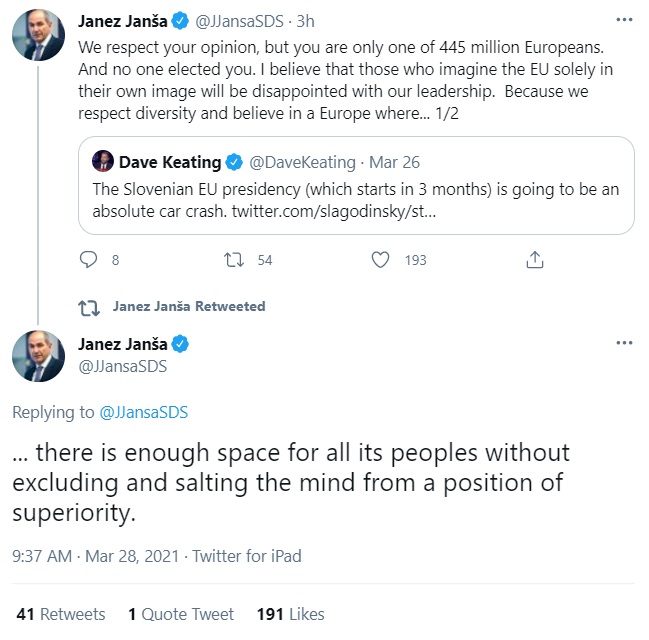Click verified badge beside top Janez Janša name
649x640 pixels.
pos(181,20)
